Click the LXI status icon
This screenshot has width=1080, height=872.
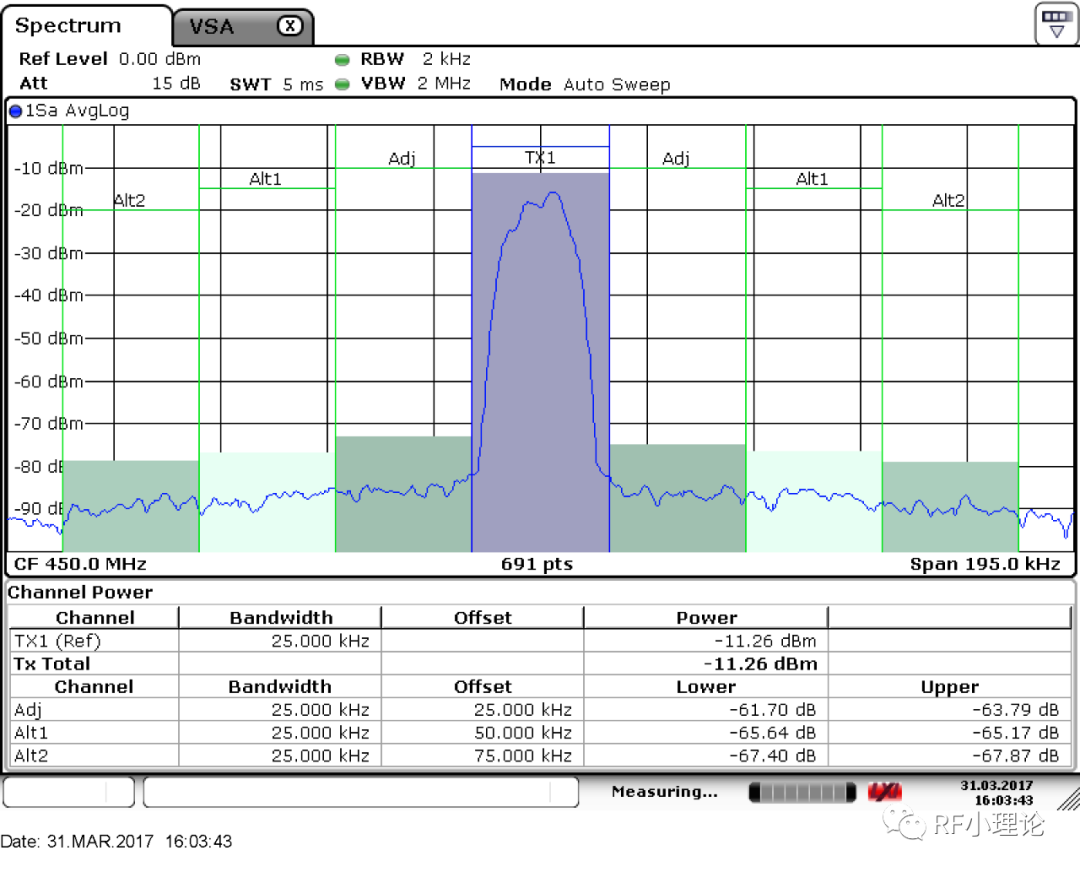(x=884, y=791)
